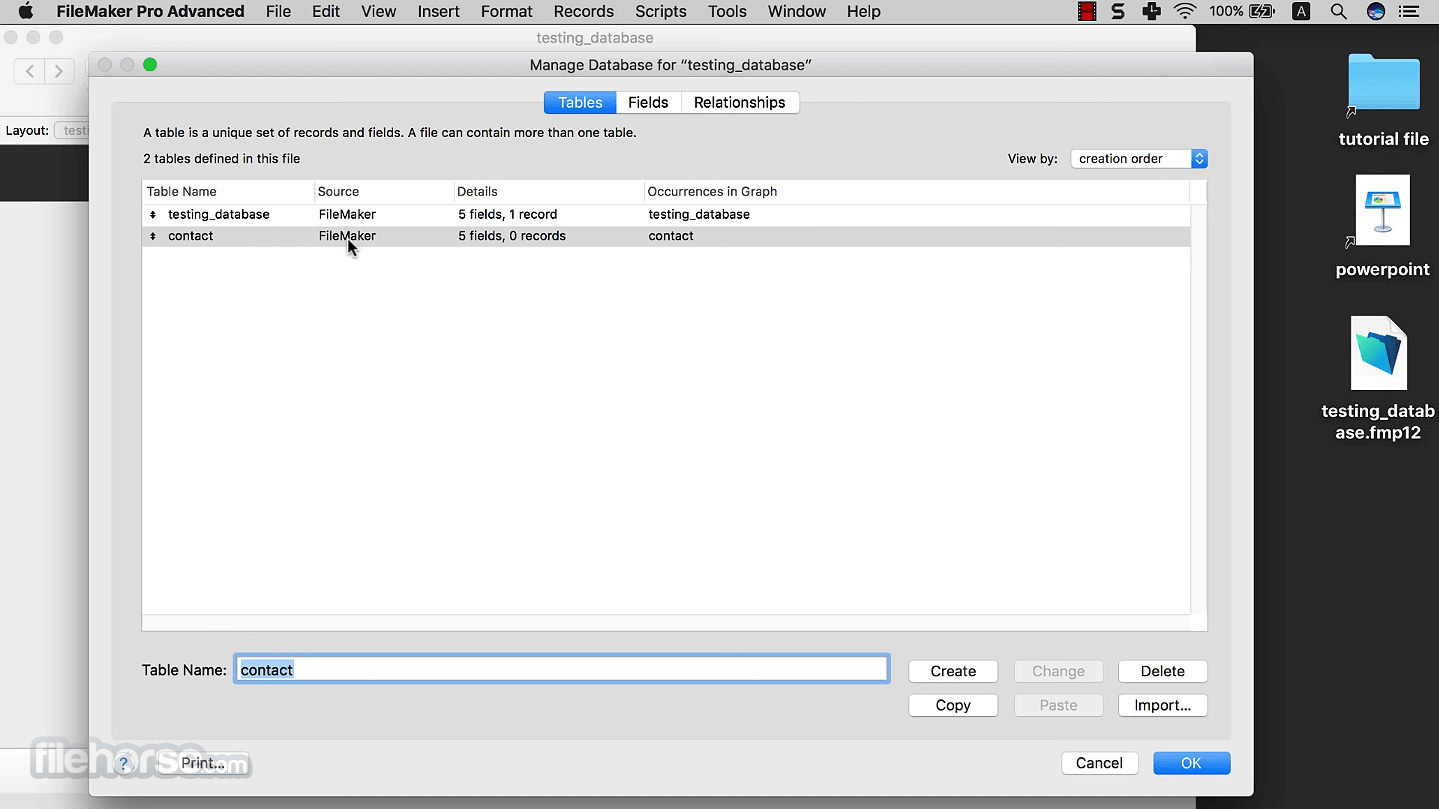Open the View menu

click(378, 12)
